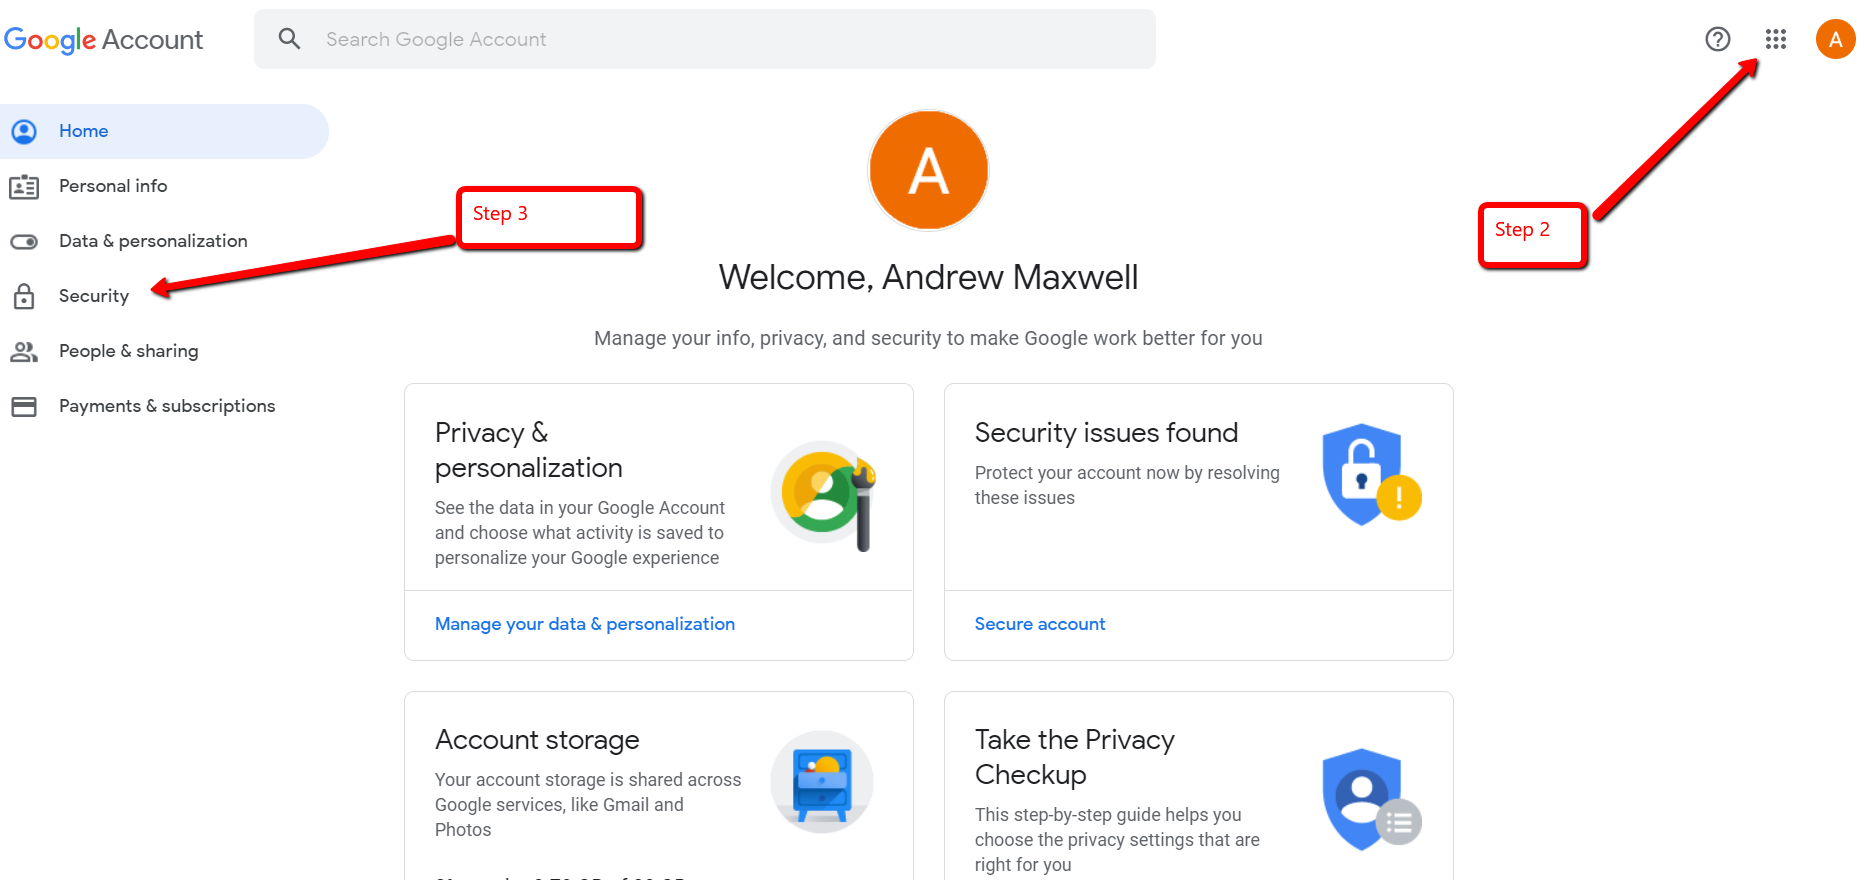Screen dimensions: 1864x880
Task: Click the People & sharing icon
Action: pos(24,351)
